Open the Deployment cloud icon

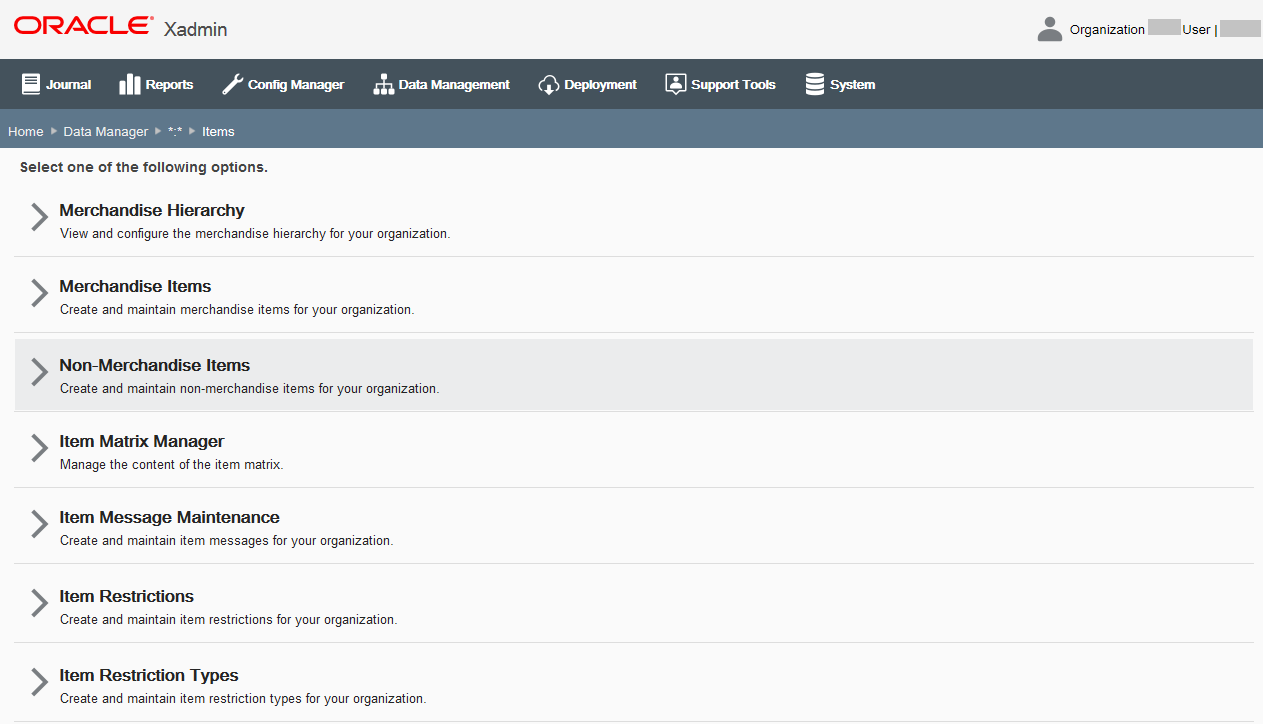[x=548, y=84]
